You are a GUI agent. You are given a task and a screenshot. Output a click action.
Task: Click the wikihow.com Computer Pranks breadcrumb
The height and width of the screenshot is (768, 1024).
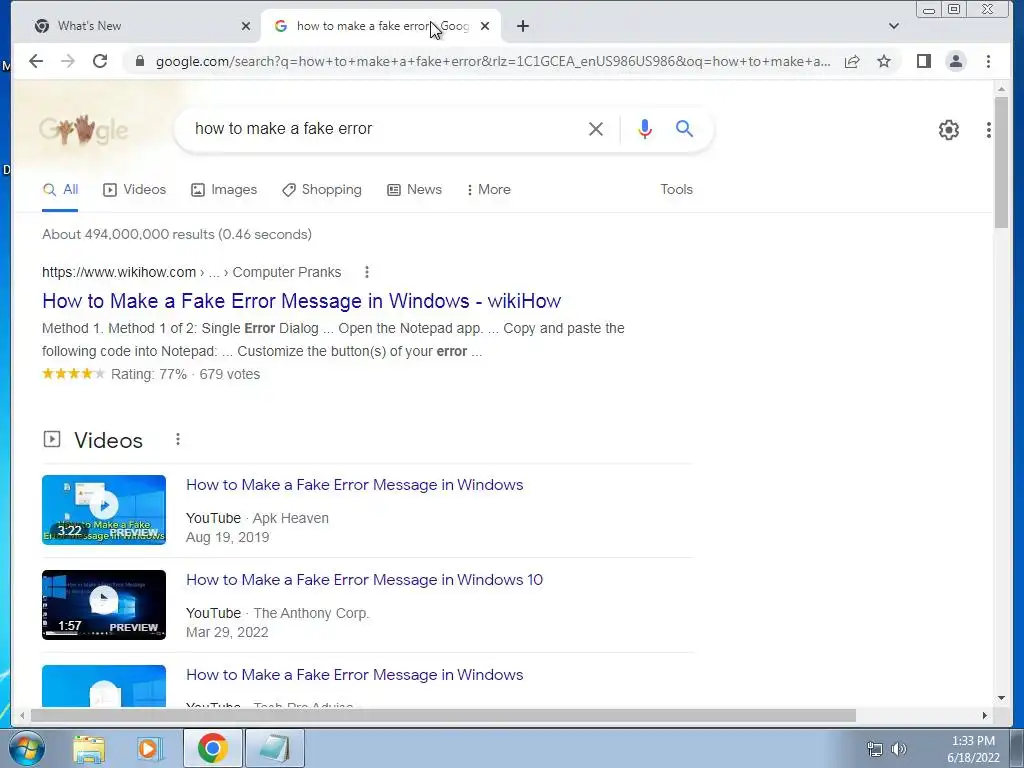[x=191, y=272]
